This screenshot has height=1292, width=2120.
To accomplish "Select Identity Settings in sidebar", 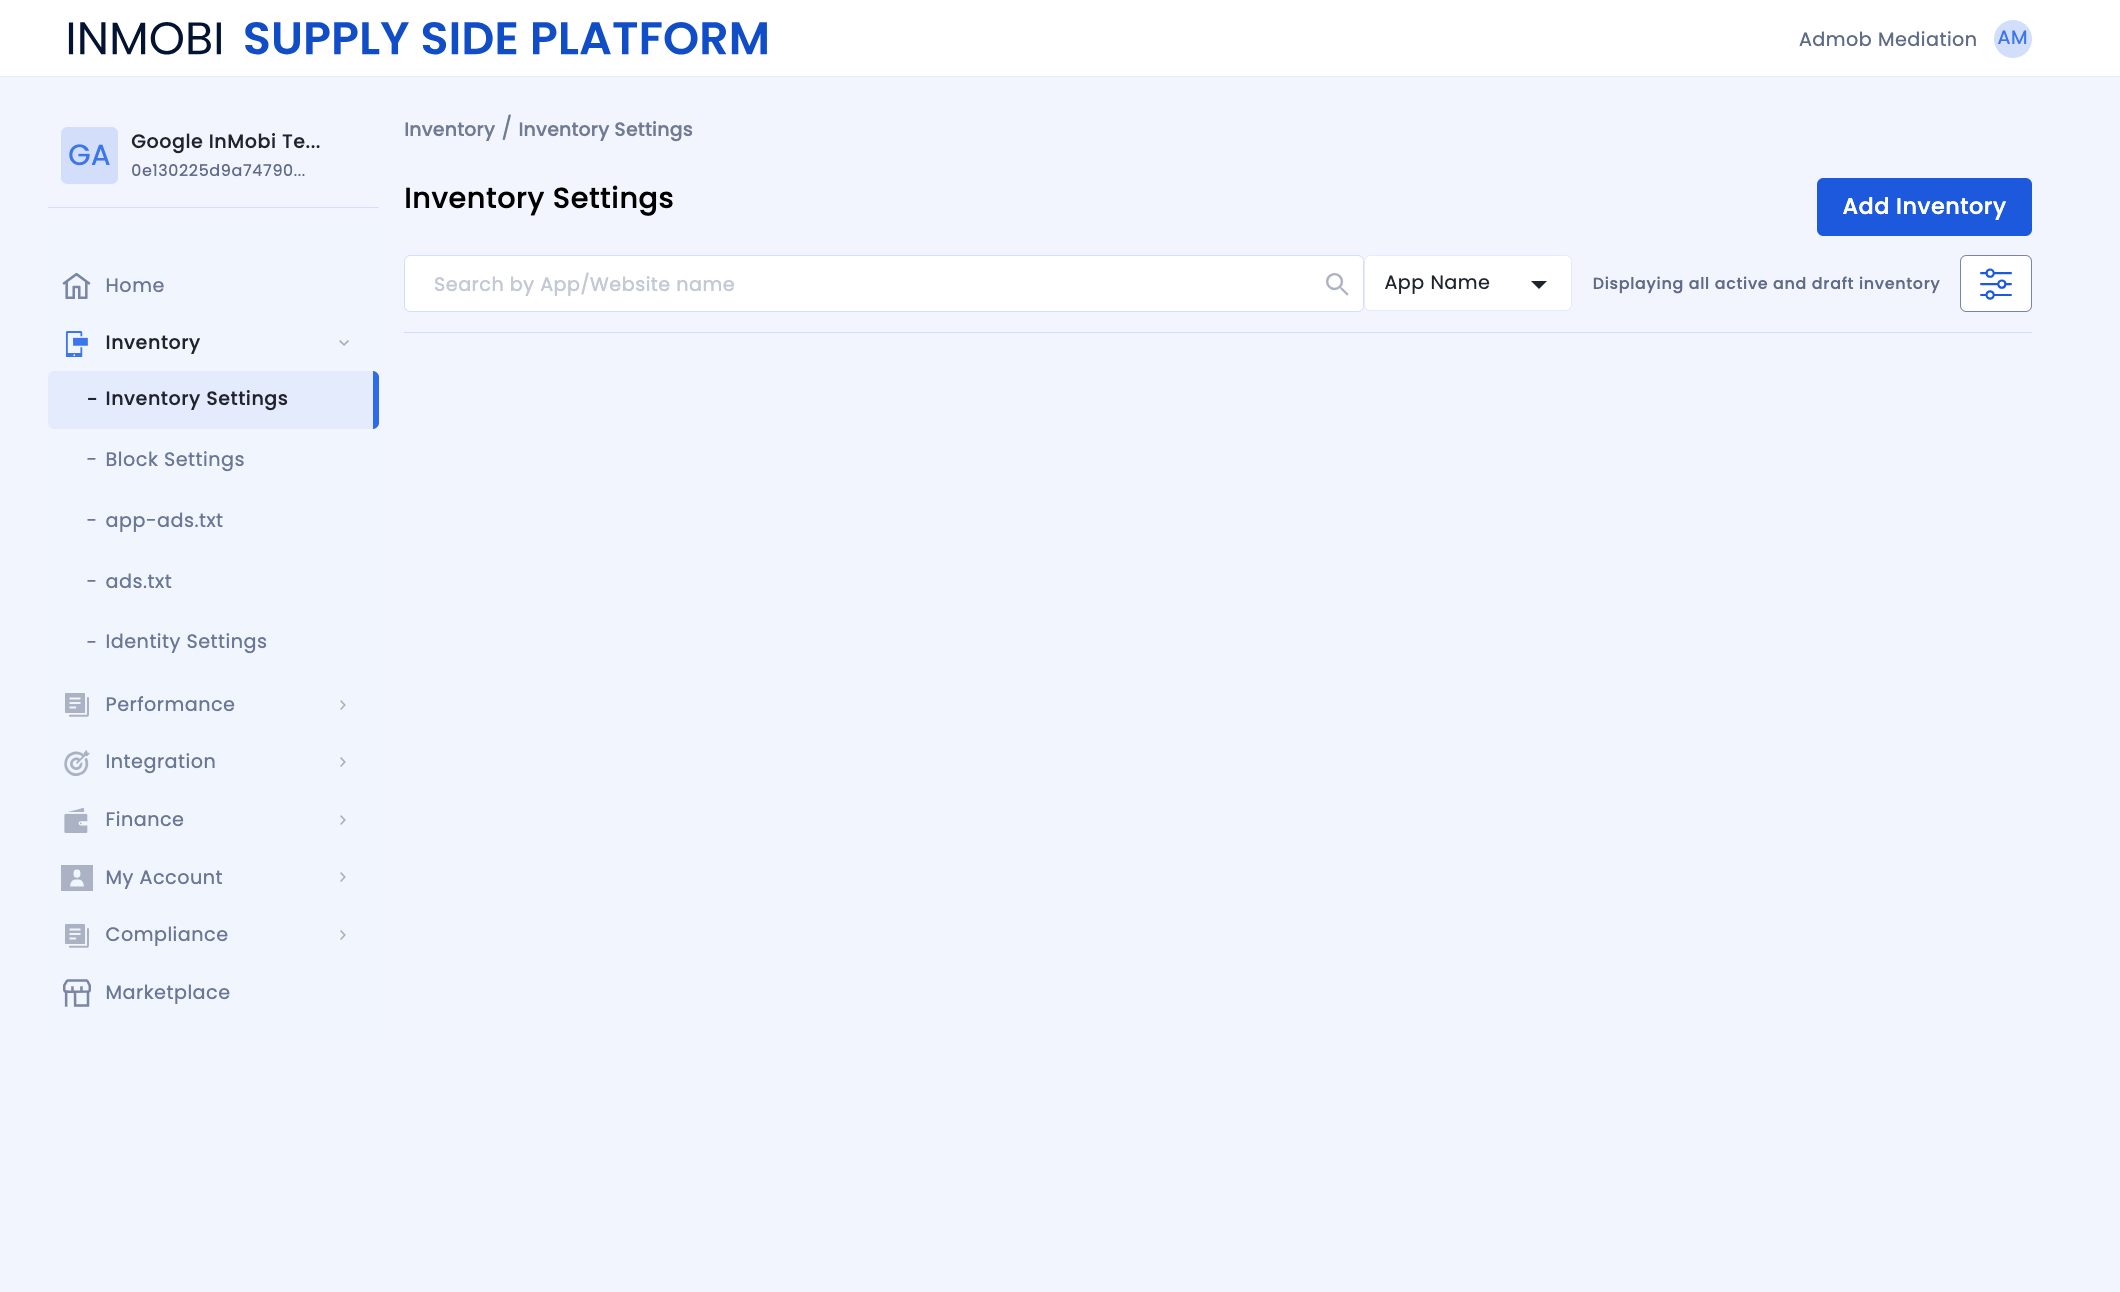I will [185, 642].
